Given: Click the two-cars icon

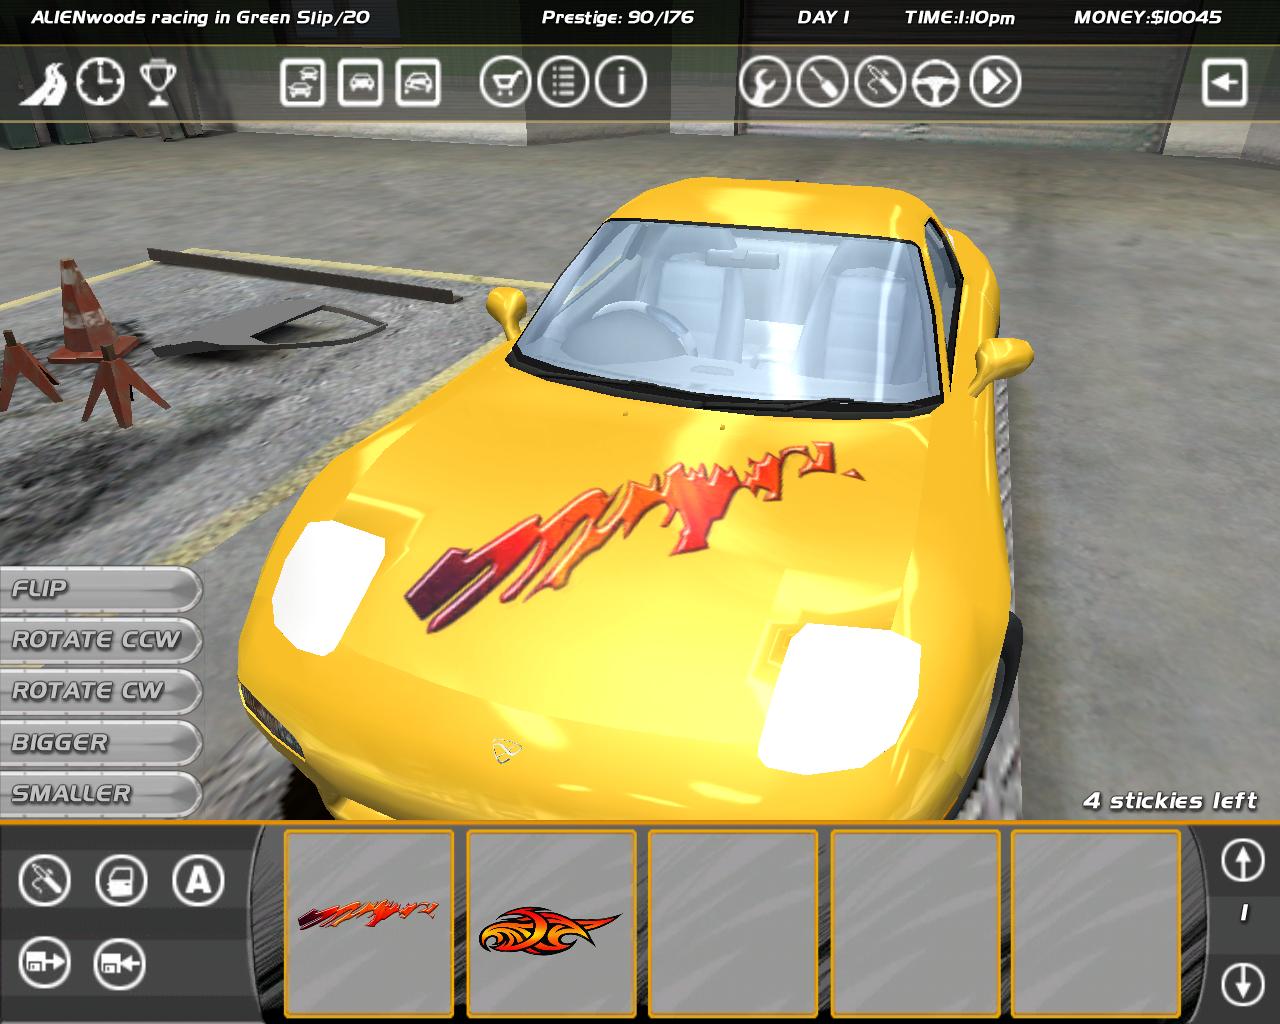Looking at the screenshot, I should (303, 82).
